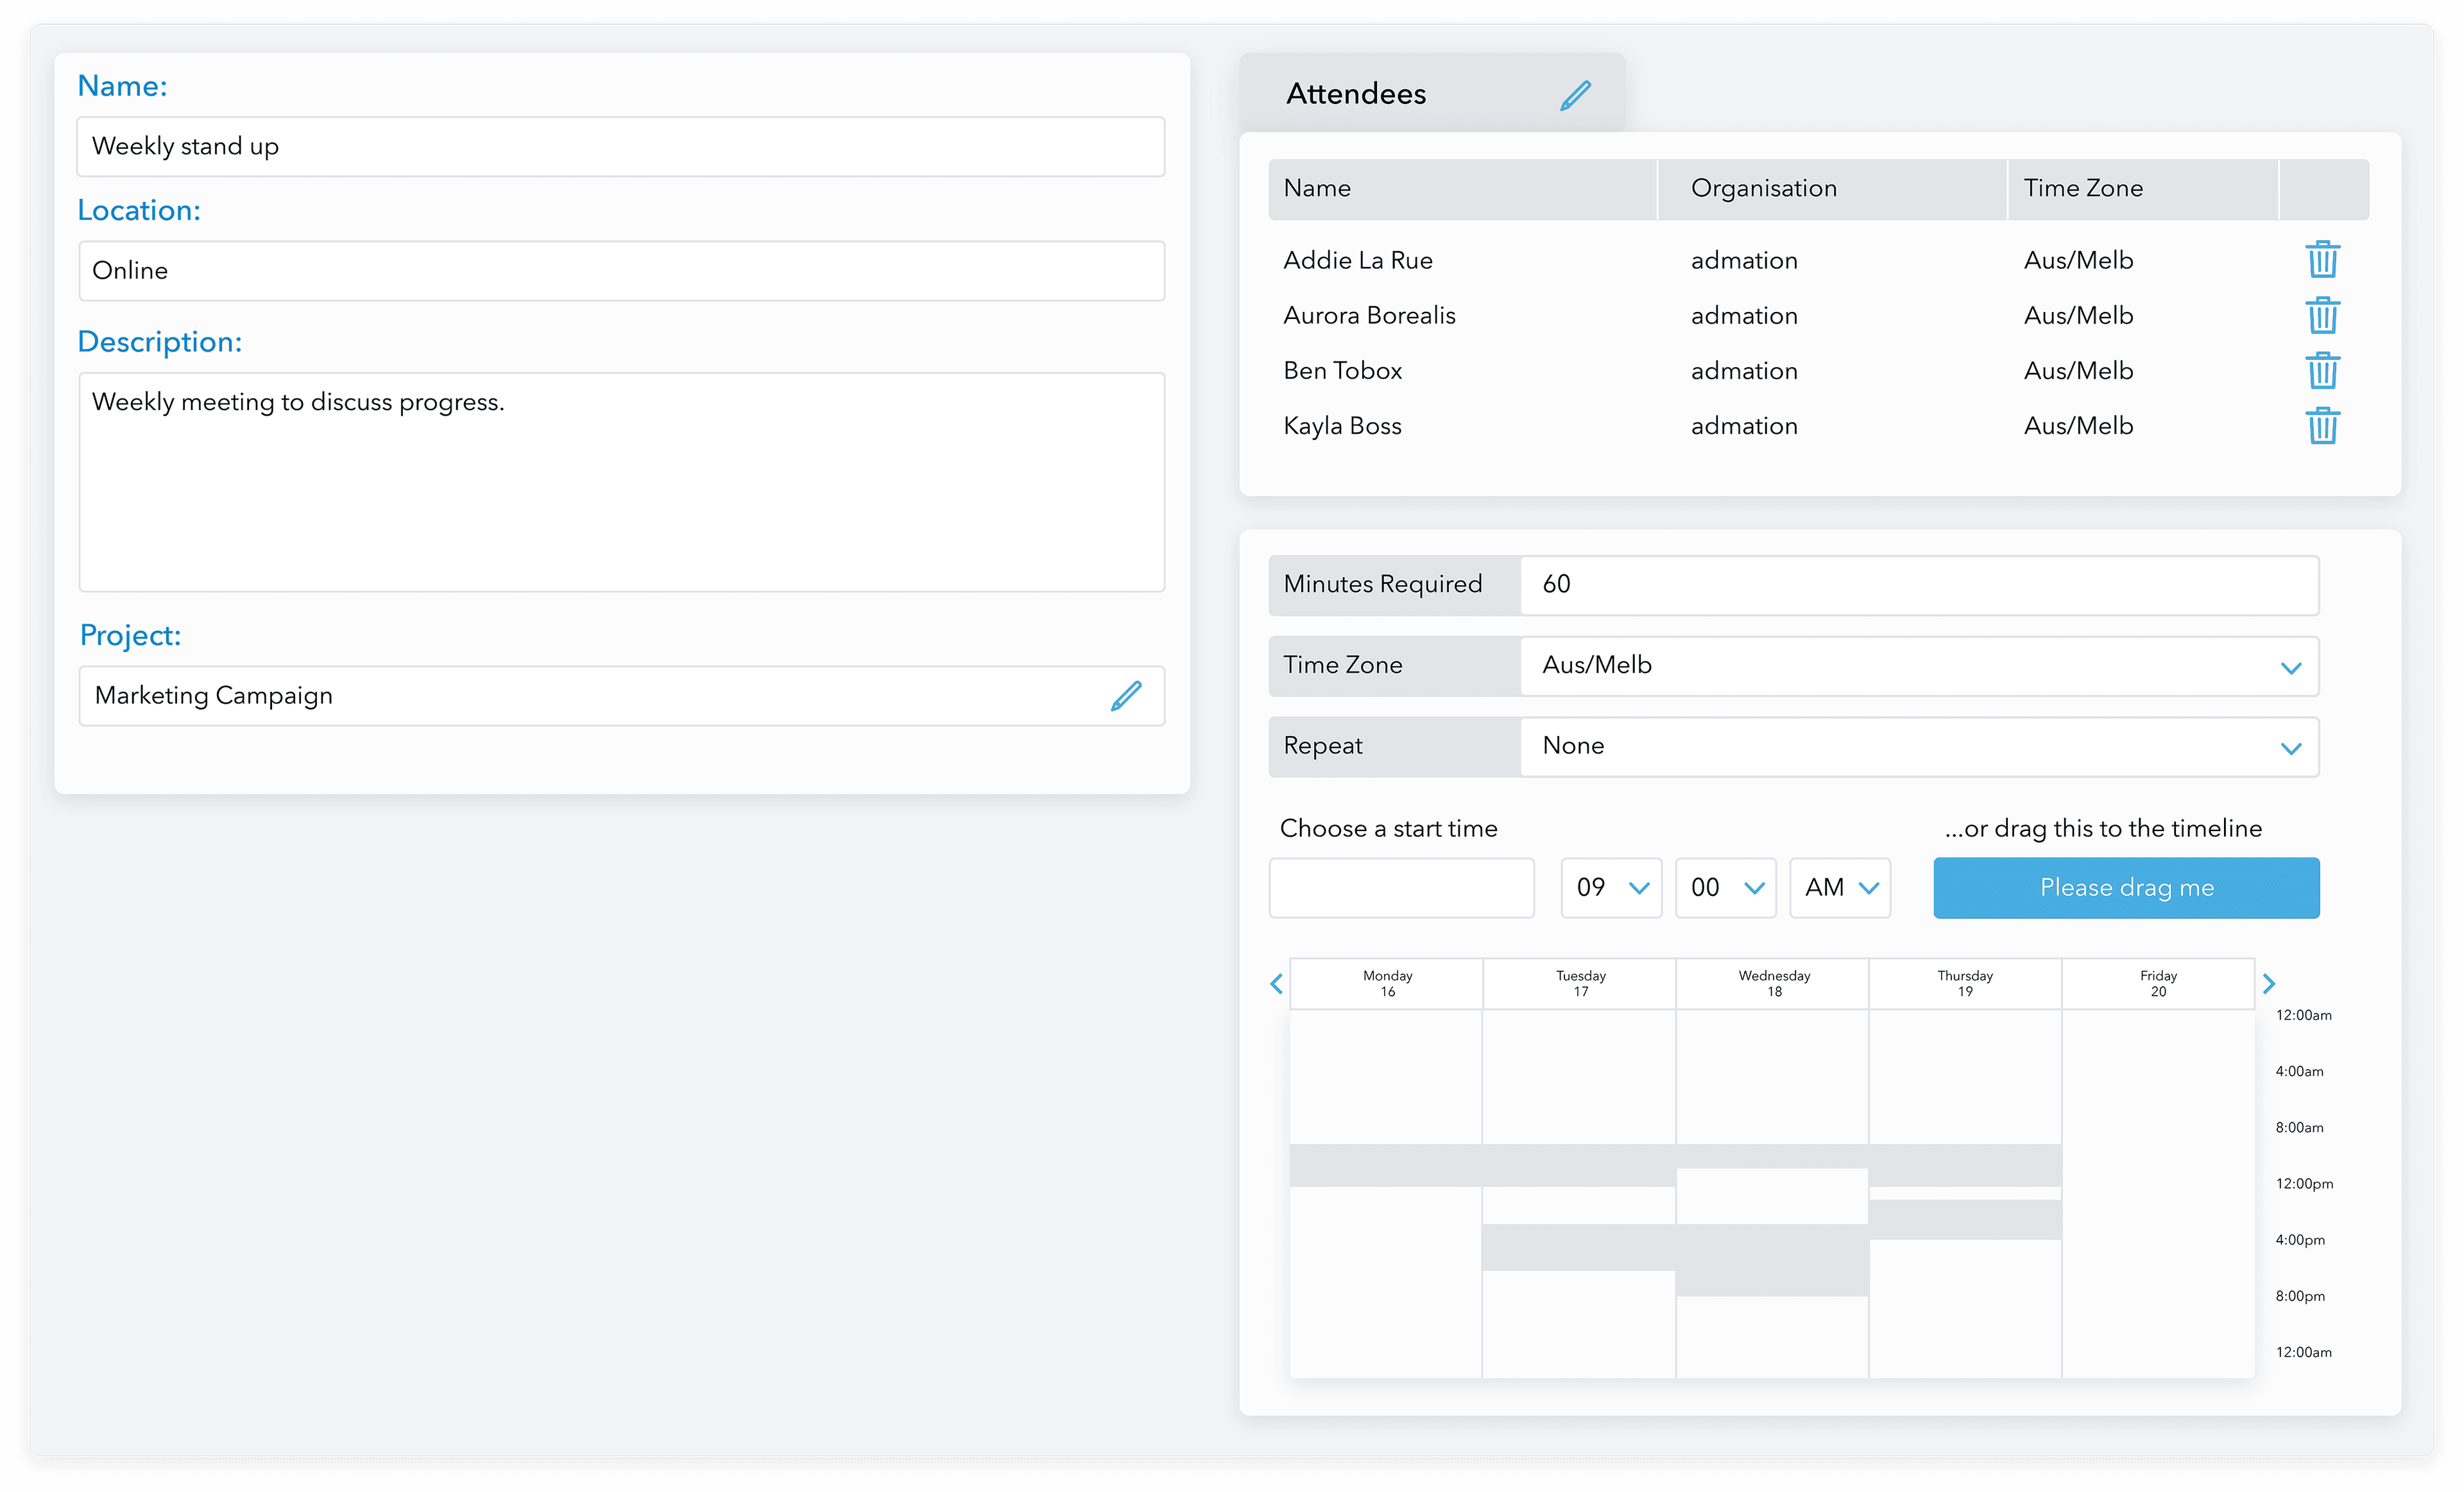Go to previous week in timeline
Viewport: 2464px width, 1492px height.
[1276, 984]
